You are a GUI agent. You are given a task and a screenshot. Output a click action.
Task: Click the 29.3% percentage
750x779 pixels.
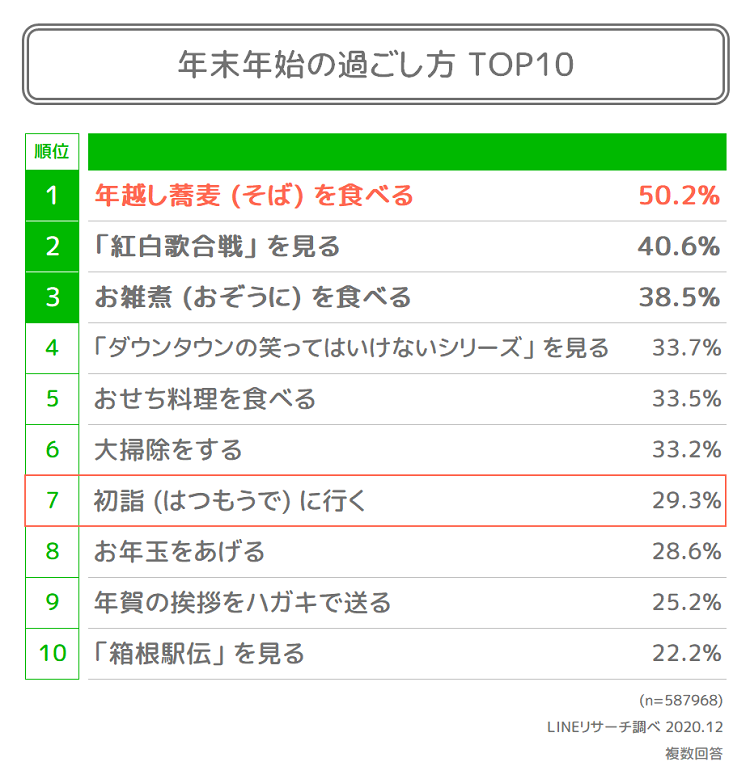686,500
